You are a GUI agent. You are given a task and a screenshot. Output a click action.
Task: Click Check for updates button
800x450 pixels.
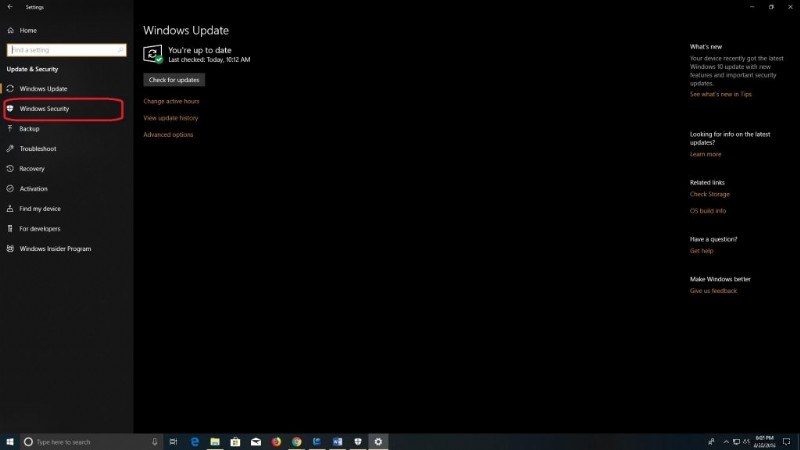tap(174, 80)
